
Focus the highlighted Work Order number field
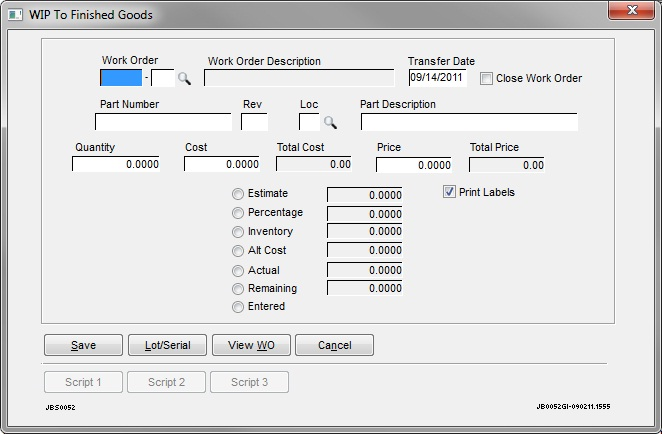[x=121, y=78]
